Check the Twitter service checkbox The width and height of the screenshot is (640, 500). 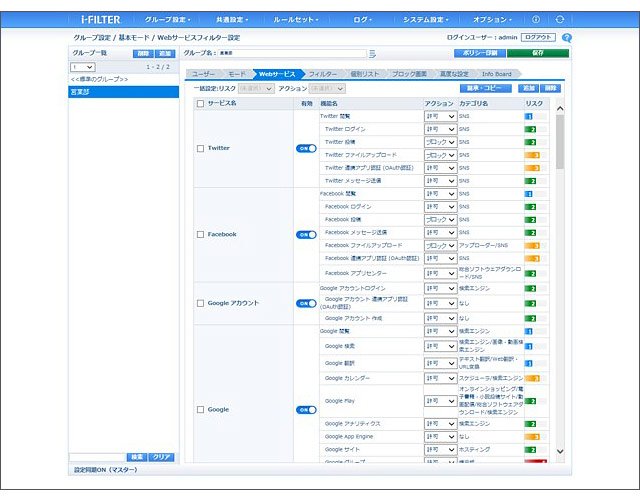pos(200,149)
